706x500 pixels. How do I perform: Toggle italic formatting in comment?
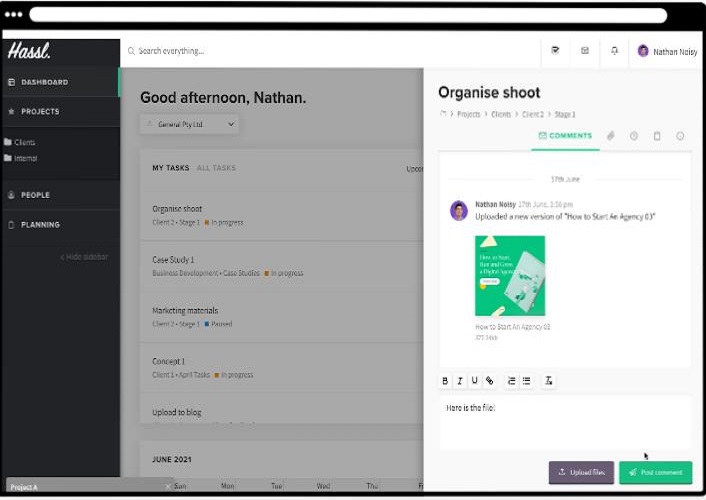460,380
